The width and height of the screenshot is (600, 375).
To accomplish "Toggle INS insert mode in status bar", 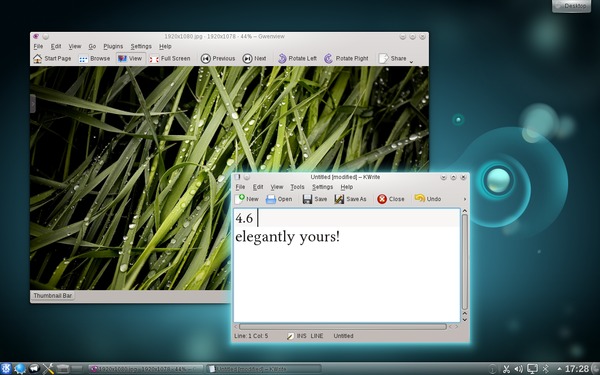I will pos(301,336).
